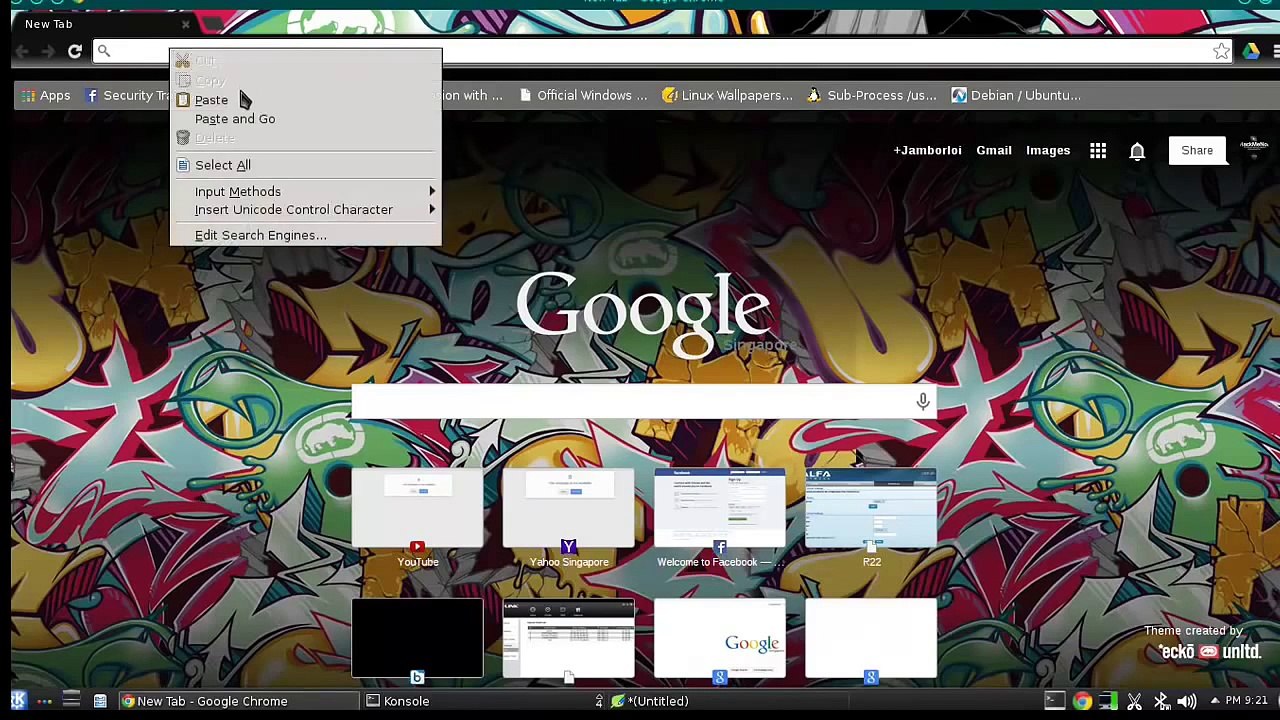Viewport: 1280px width, 720px height.
Task: Open the +Jamborloi Google+ link
Action: click(x=927, y=150)
